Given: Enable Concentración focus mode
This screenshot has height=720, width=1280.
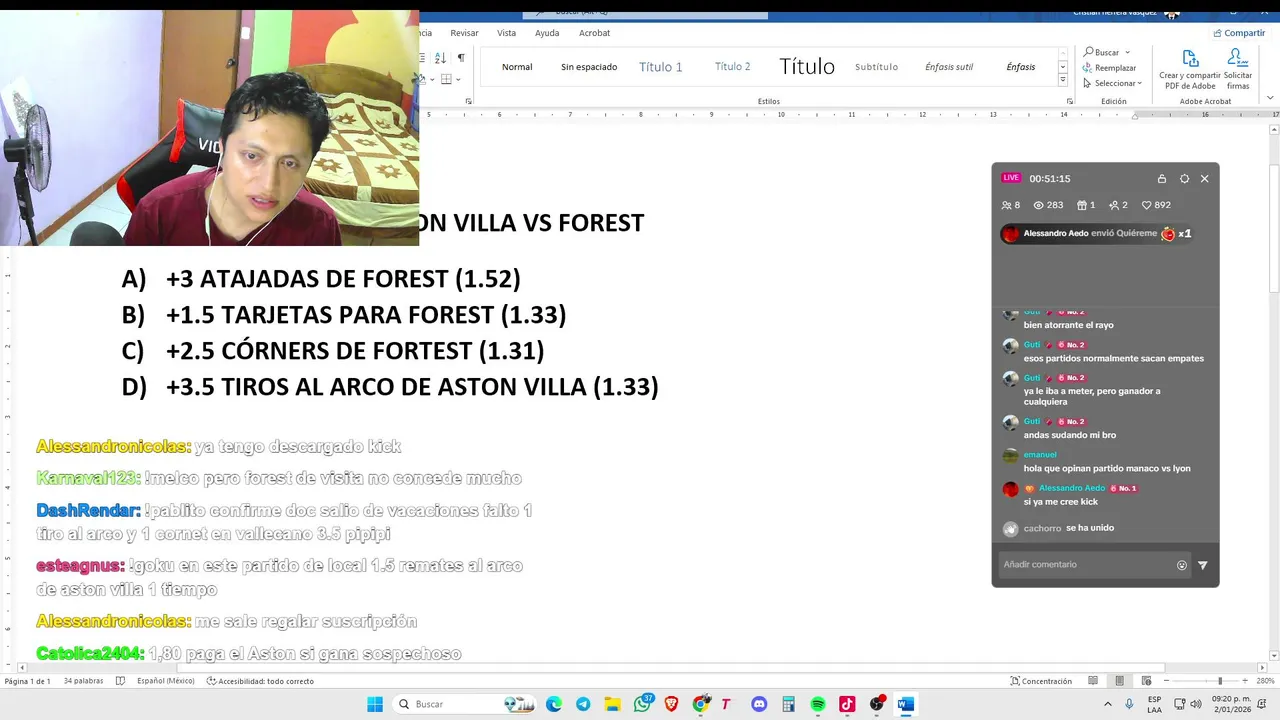Looking at the screenshot, I should tap(1040, 681).
